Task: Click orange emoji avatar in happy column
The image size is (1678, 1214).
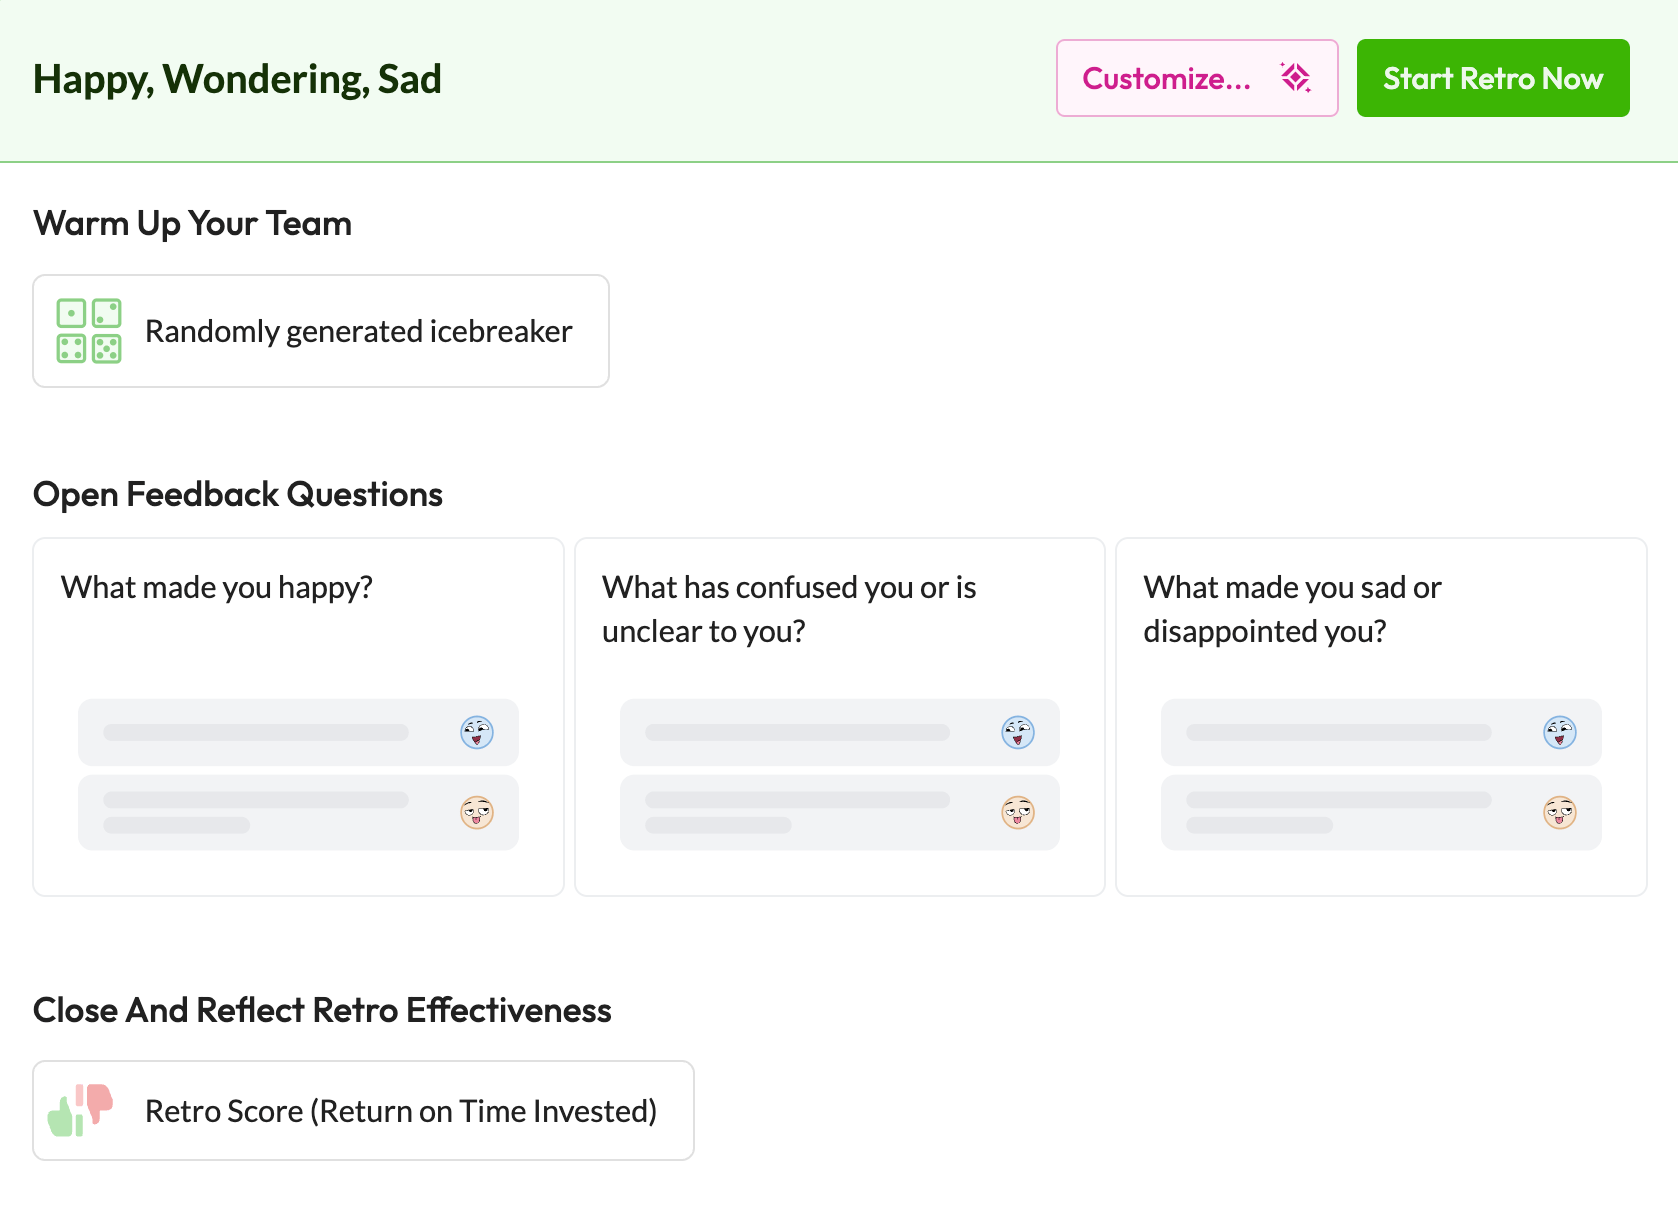Action: [x=477, y=812]
